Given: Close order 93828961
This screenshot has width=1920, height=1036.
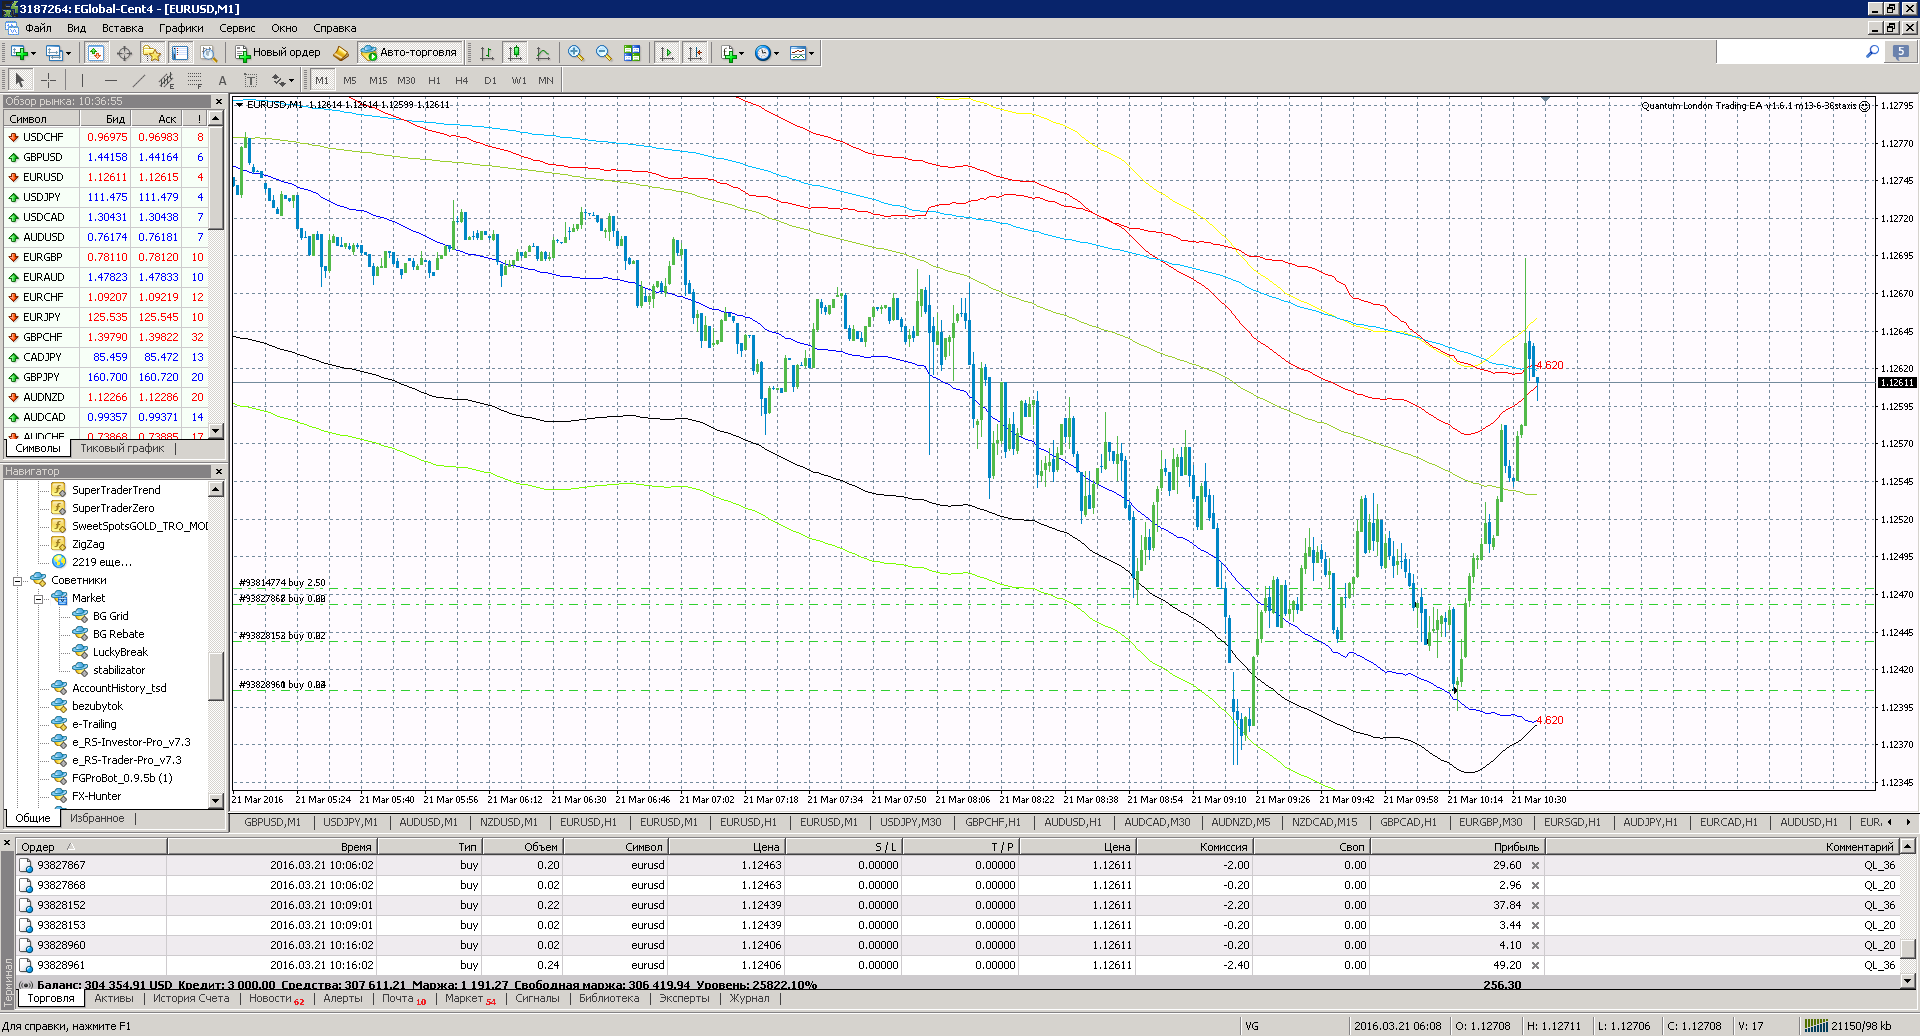Looking at the screenshot, I should (x=1535, y=966).
